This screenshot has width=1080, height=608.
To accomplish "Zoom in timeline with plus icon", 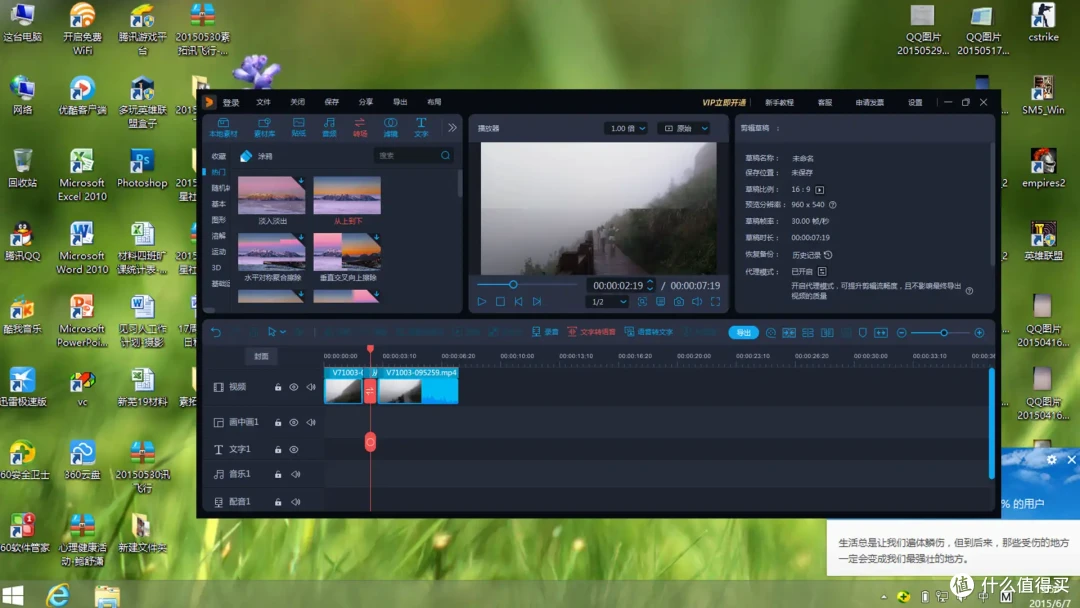I will click(979, 333).
